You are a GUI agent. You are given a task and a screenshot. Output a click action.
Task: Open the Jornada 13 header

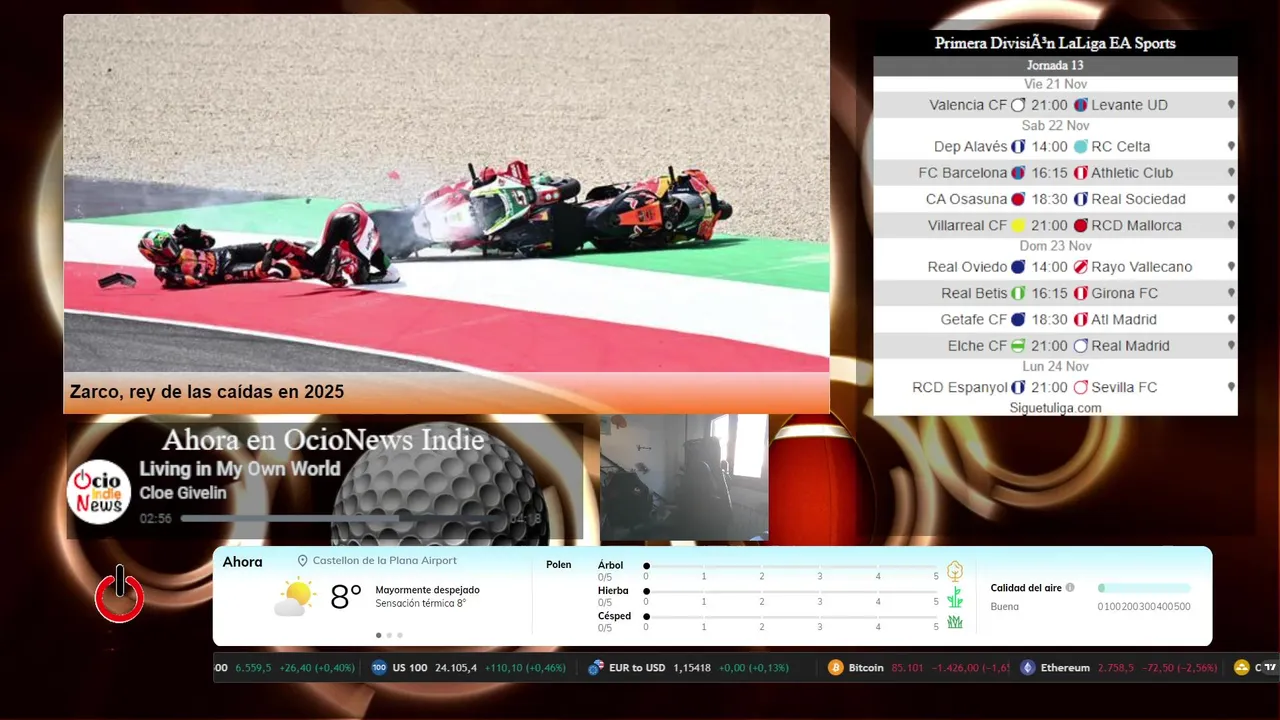click(x=1055, y=66)
